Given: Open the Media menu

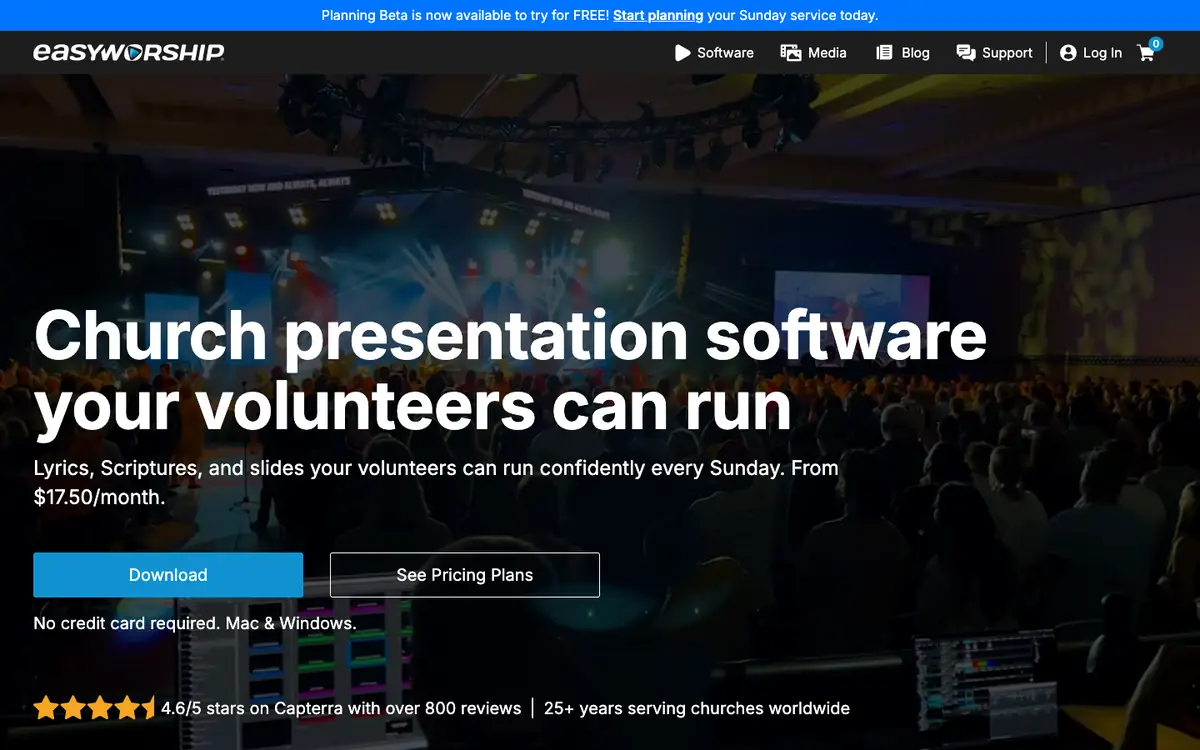Looking at the screenshot, I should click(x=813, y=53).
